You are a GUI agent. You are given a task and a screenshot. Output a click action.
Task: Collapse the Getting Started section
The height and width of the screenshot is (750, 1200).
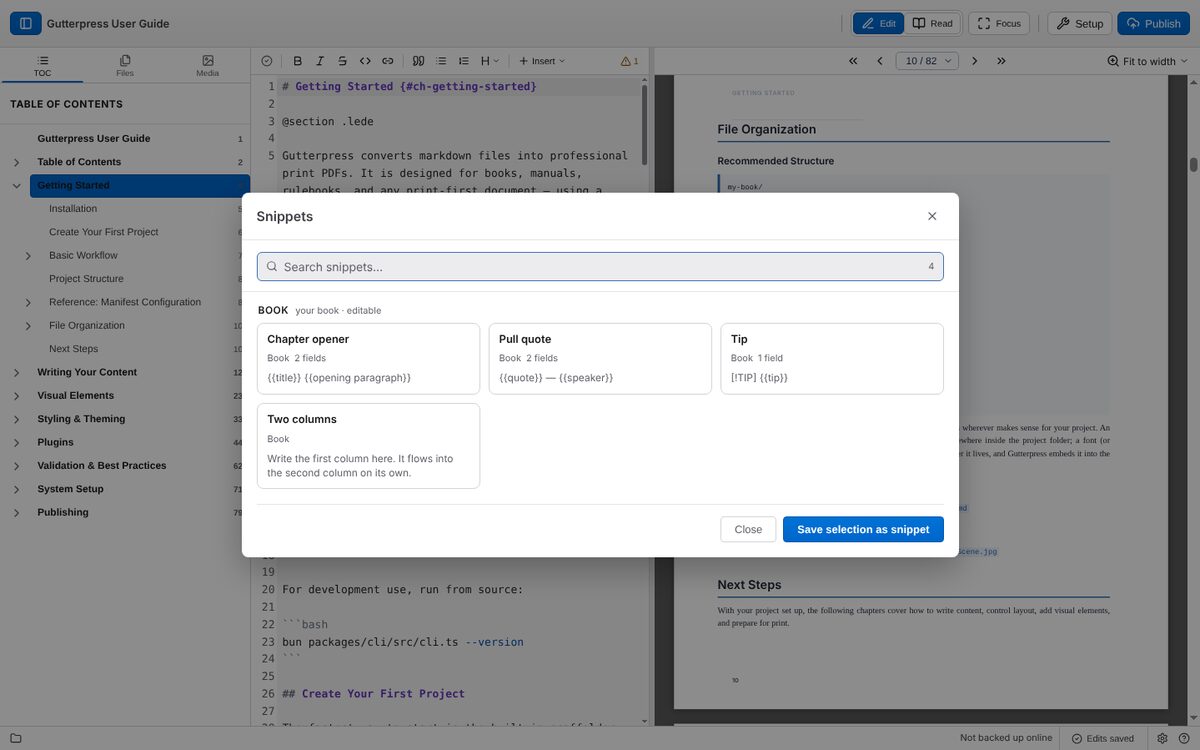coord(16,185)
